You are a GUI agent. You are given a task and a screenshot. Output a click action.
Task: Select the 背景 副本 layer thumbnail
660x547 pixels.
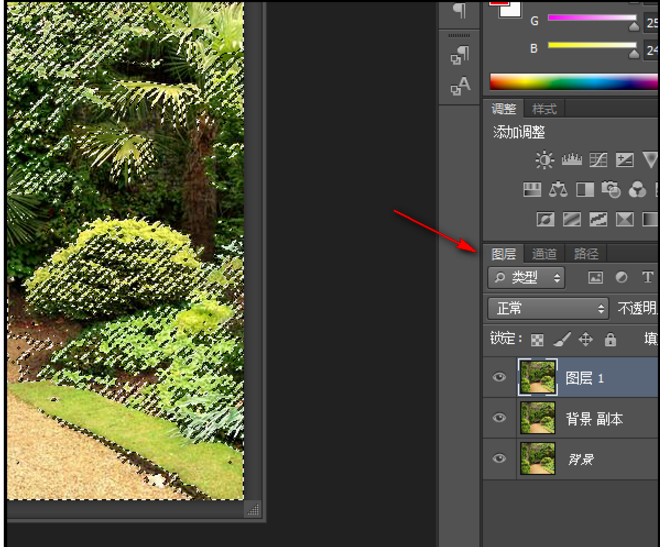538,417
